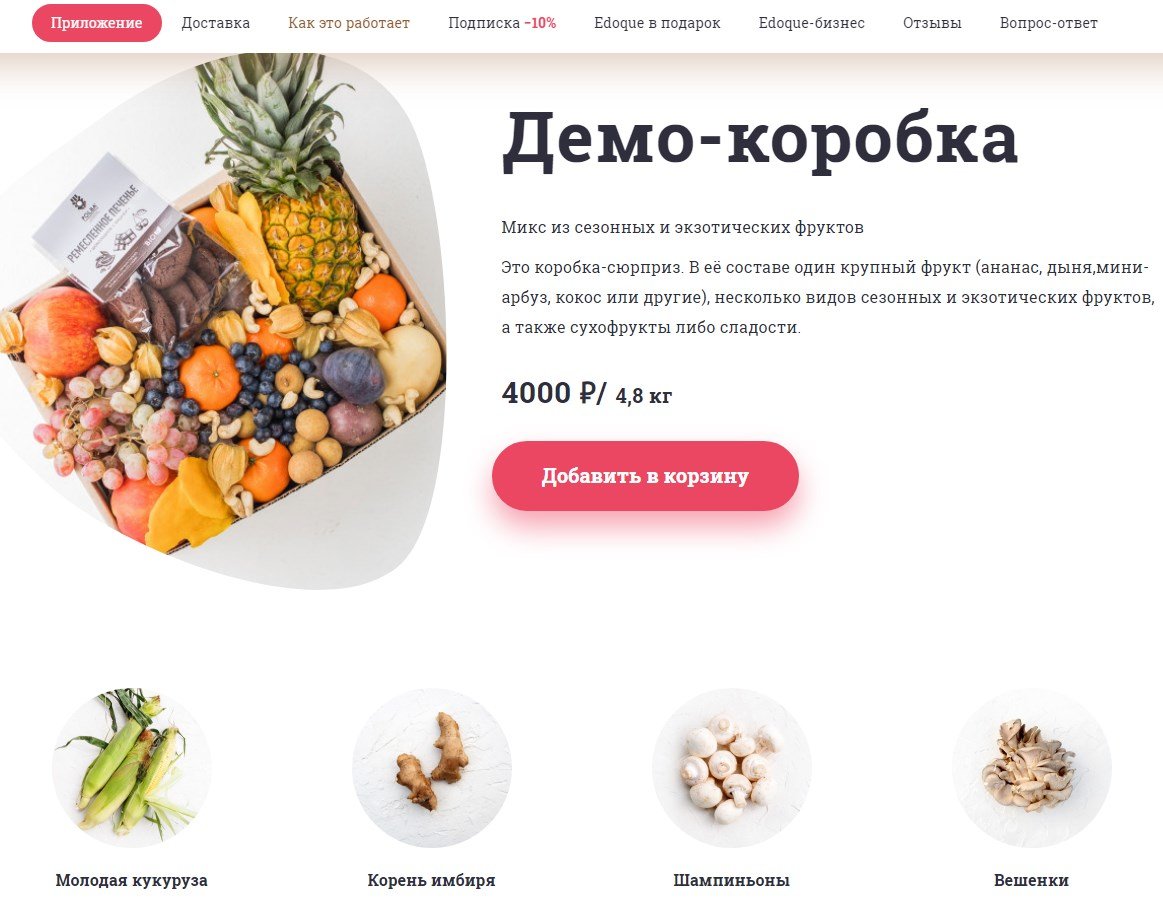Select the young corn round image
1163x902 pixels.
131,768
